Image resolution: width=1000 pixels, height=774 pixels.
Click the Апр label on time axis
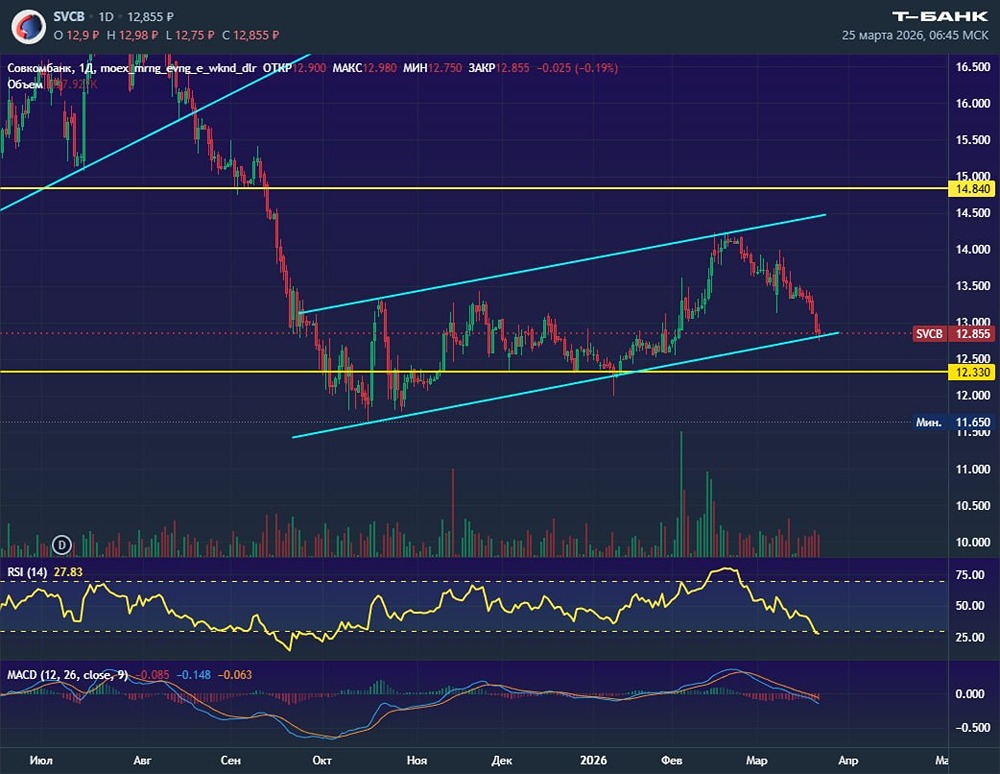coord(848,761)
